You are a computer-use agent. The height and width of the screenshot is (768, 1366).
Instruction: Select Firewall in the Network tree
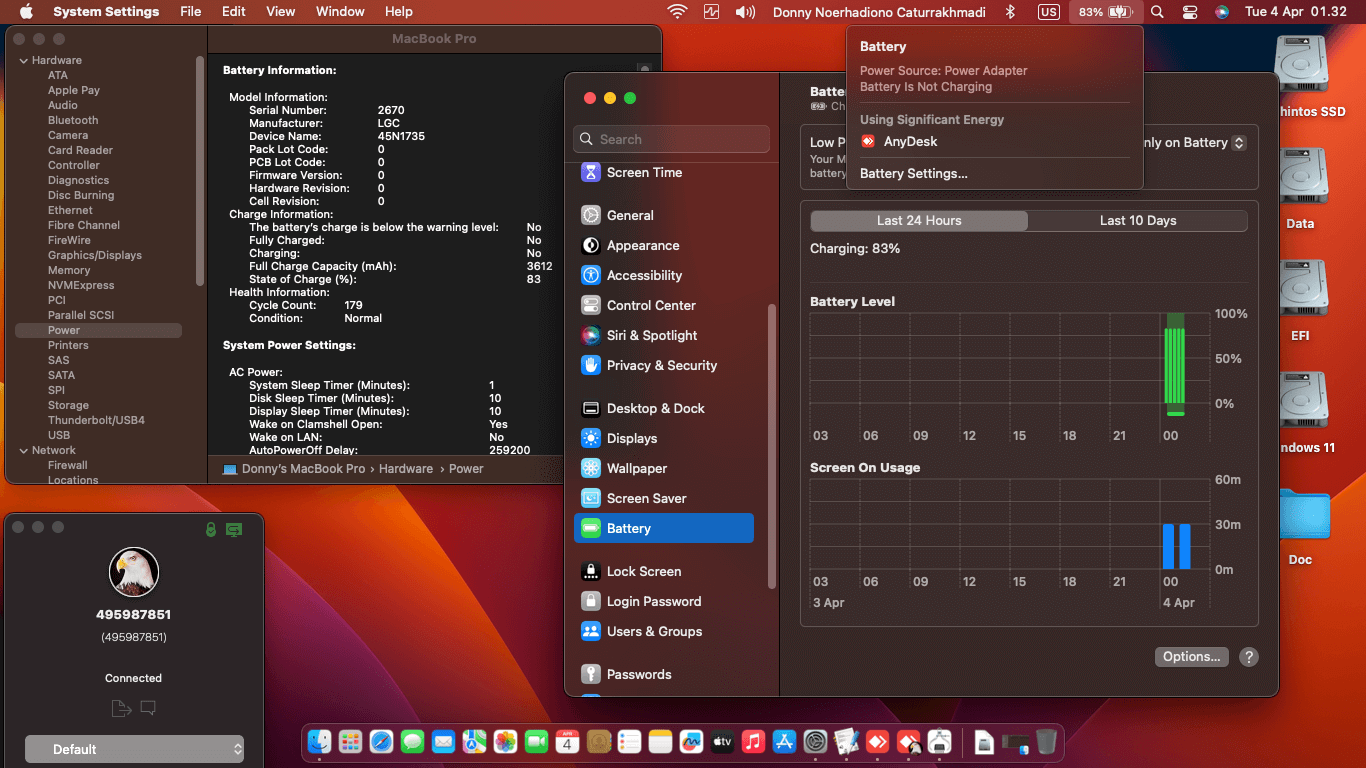click(x=68, y=465)
